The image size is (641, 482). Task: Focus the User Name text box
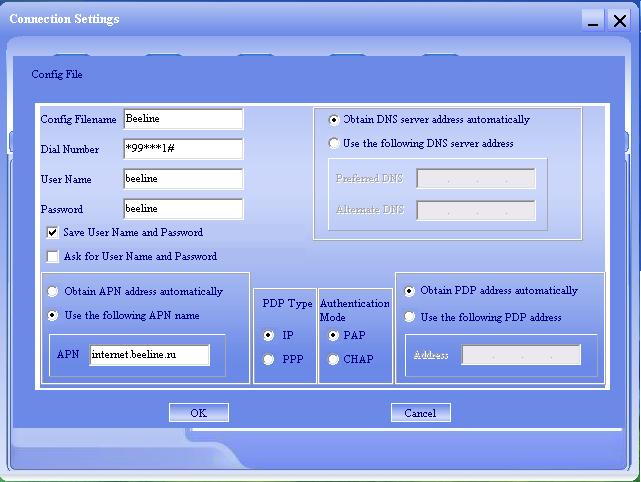tap(183, 179)
